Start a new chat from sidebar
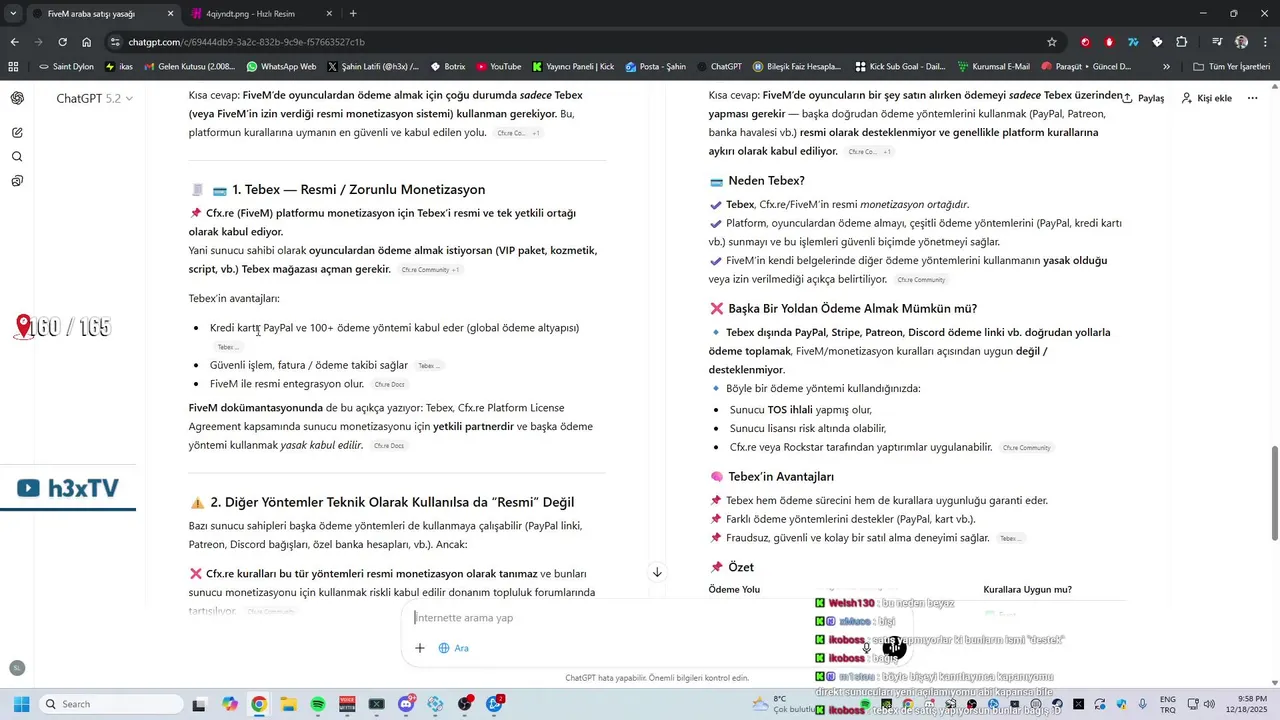 [x=17, y=132]
